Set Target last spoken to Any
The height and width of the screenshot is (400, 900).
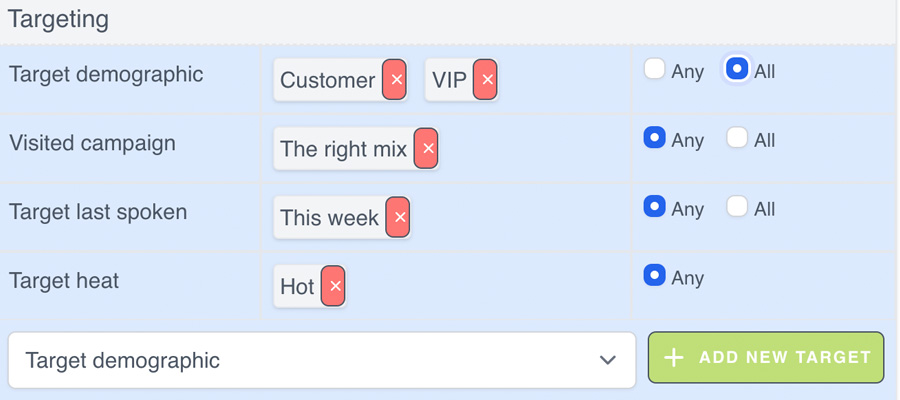click(x=655, y=208)
